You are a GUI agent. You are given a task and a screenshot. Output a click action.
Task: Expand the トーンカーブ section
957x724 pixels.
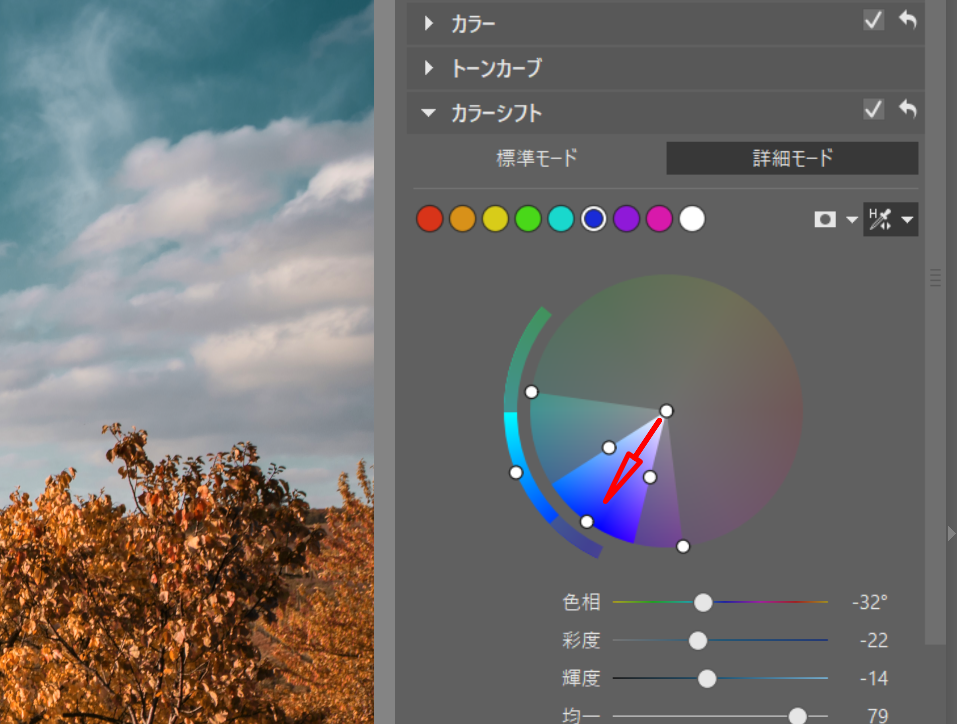click(429, 68)
